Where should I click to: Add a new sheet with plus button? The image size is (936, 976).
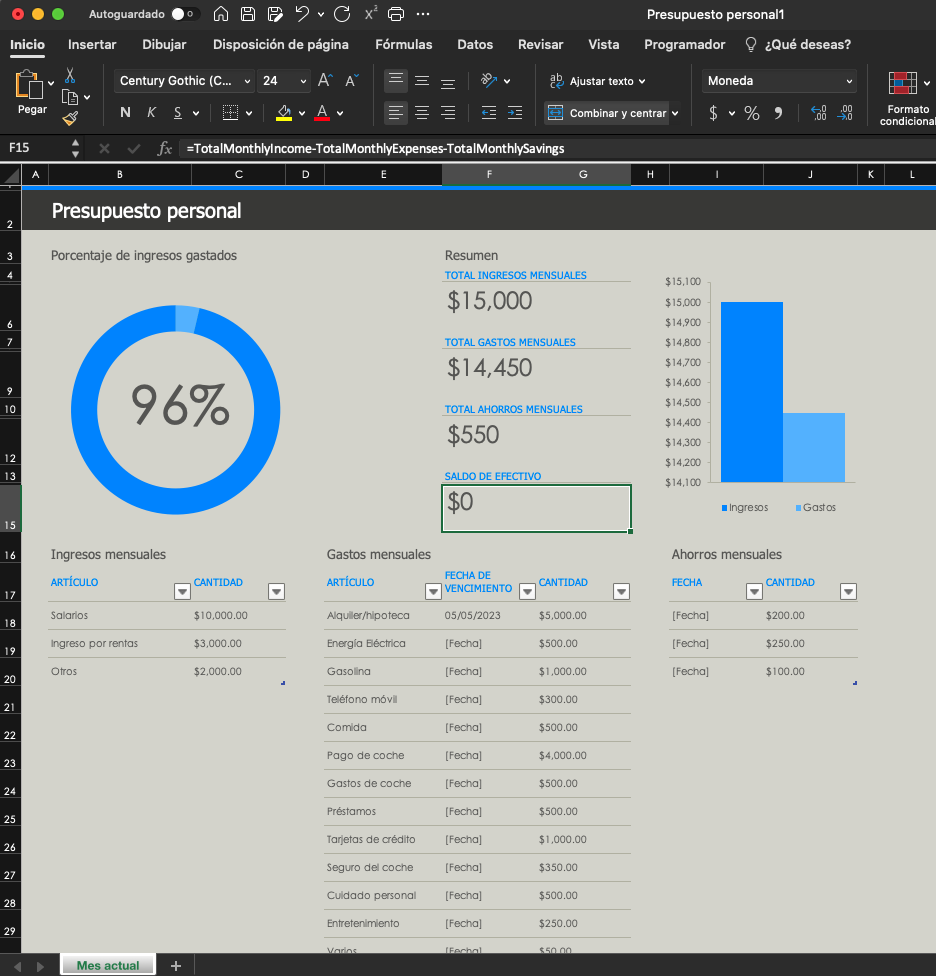click(x=176, y=965)
